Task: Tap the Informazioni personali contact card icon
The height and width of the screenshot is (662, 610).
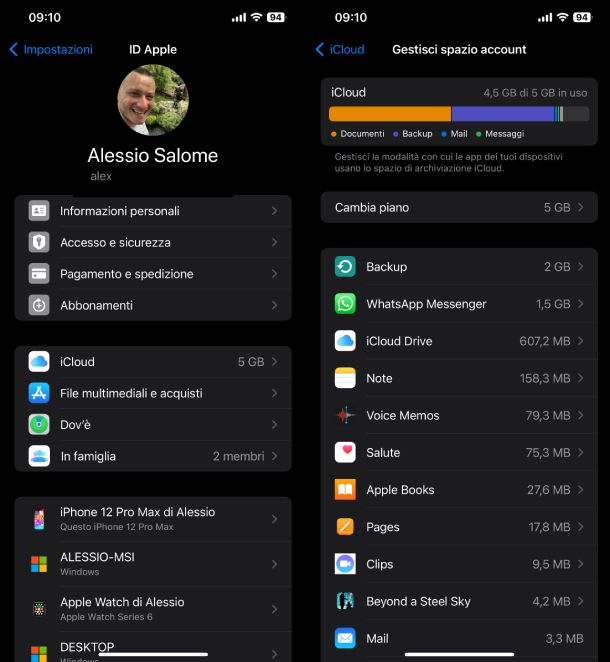Action: coord(39,211)
